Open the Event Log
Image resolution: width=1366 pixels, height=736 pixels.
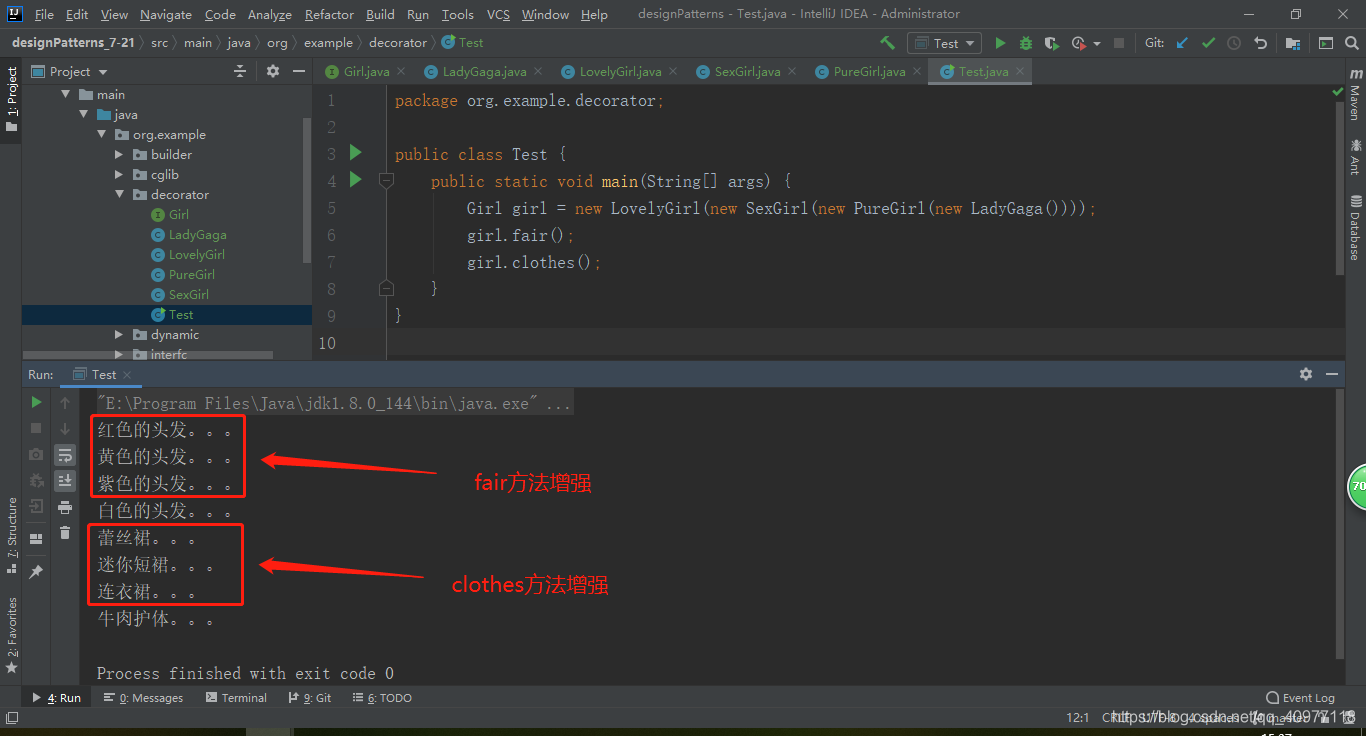[x=1300, y=698]
